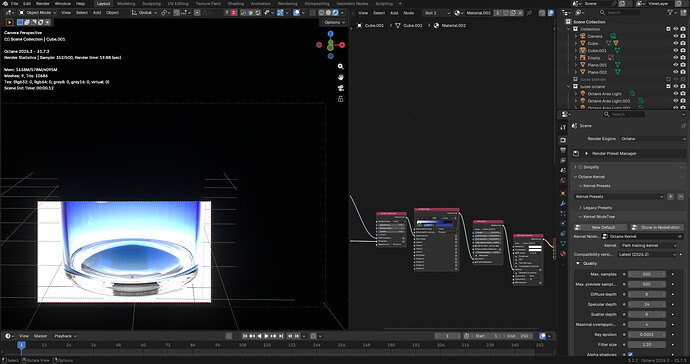Toggle Octane Area Light visibility eye
The image size is (690, 364).
tap(675, 94)
